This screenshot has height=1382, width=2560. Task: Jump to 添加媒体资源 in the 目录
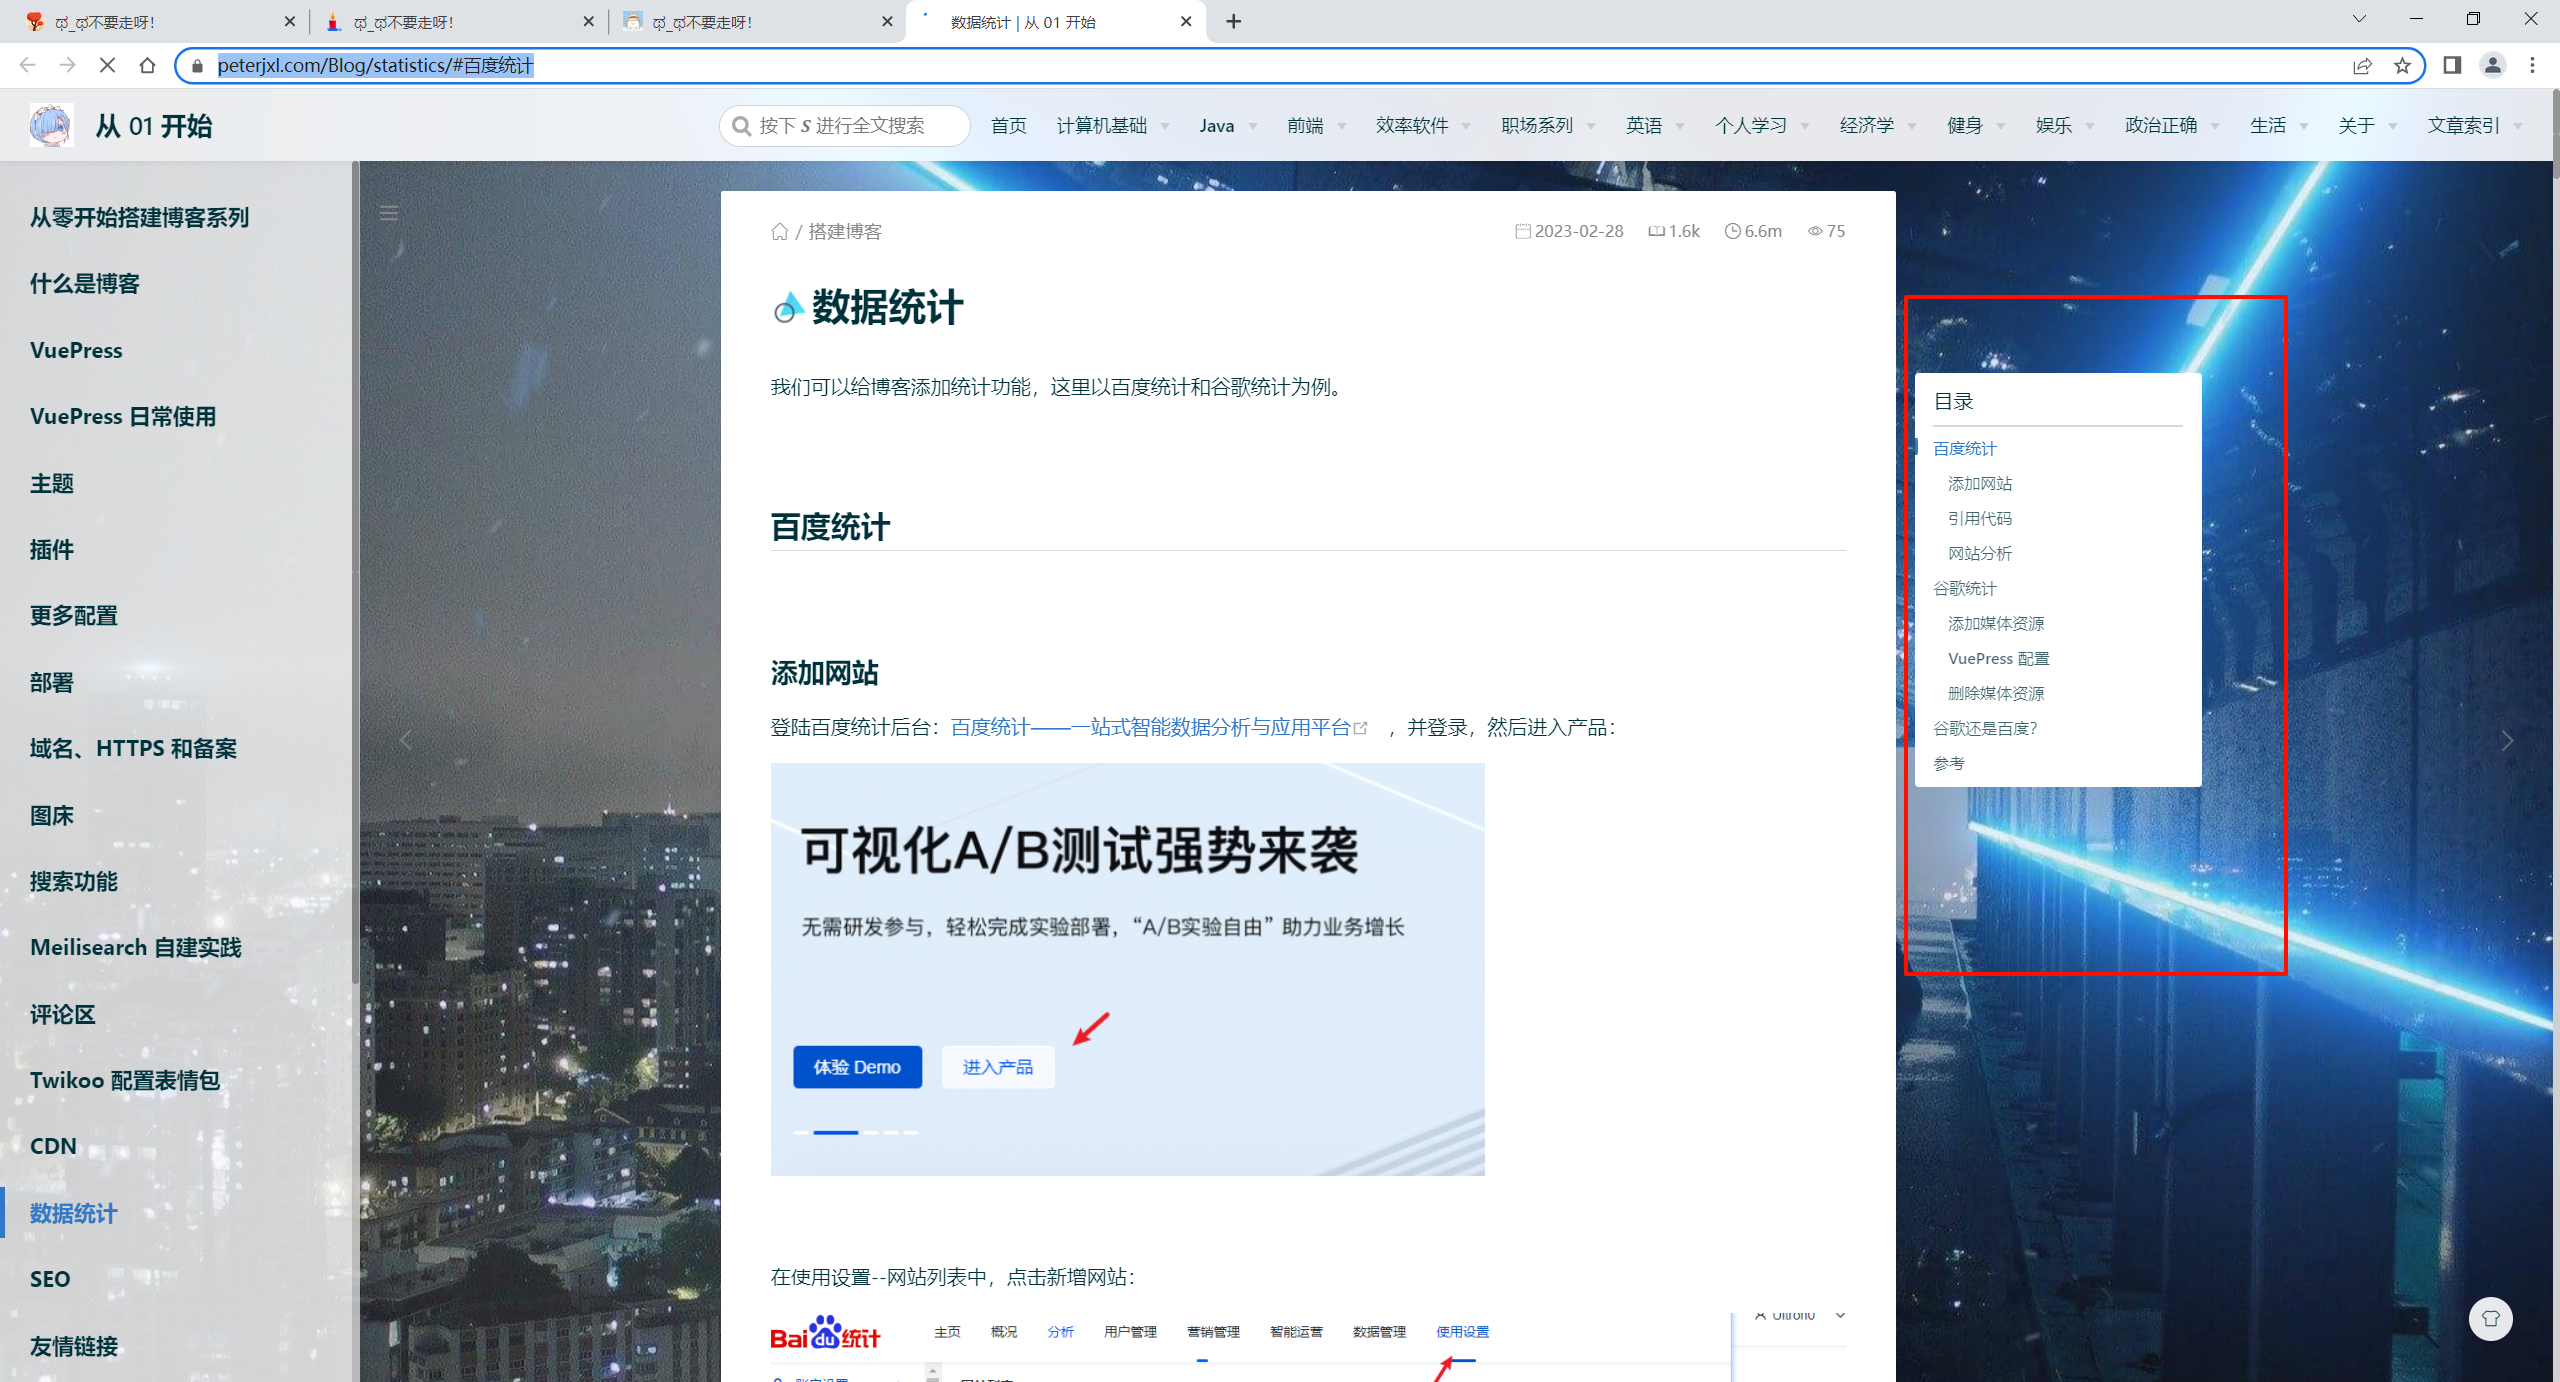click(1996, 623)
